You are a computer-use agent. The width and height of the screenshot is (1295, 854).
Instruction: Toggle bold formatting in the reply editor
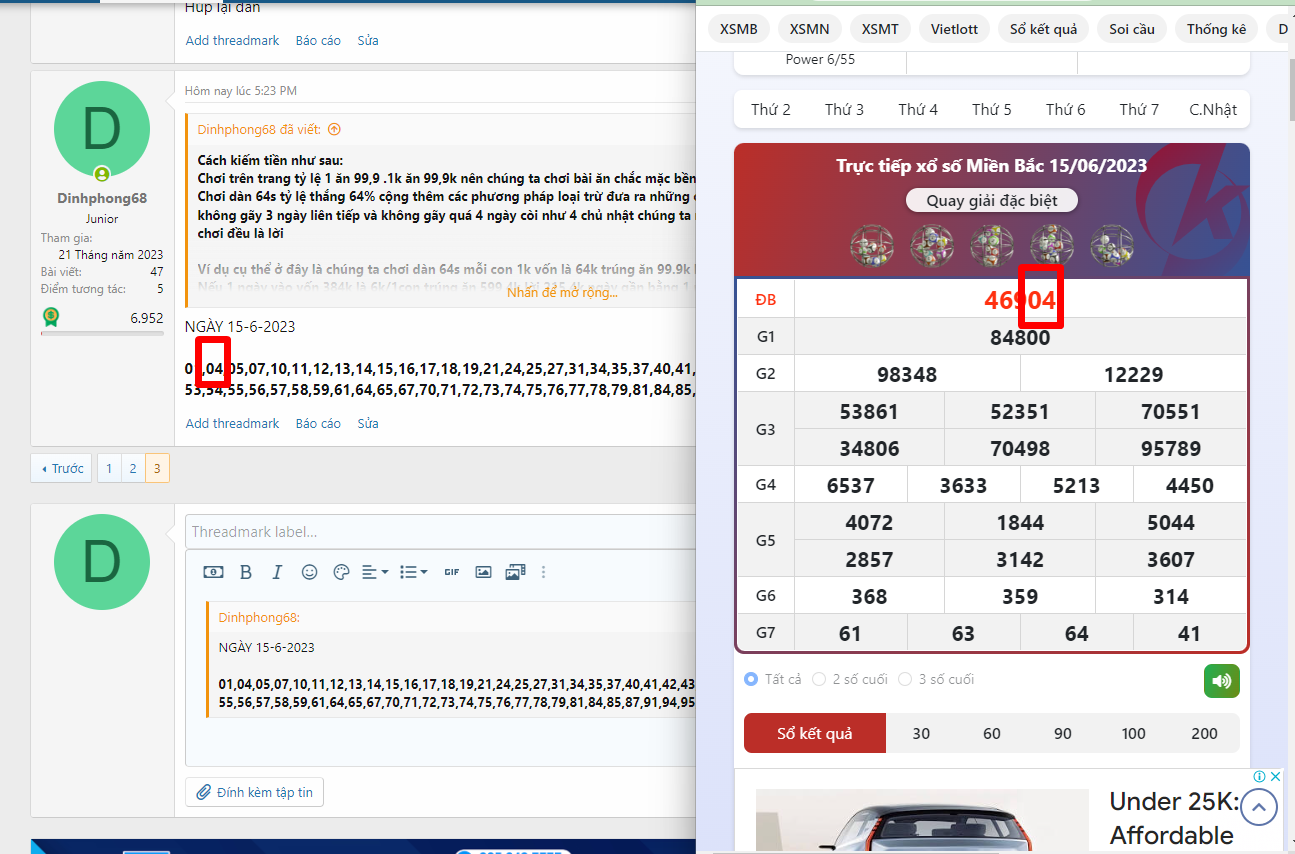tap(246, 572)
